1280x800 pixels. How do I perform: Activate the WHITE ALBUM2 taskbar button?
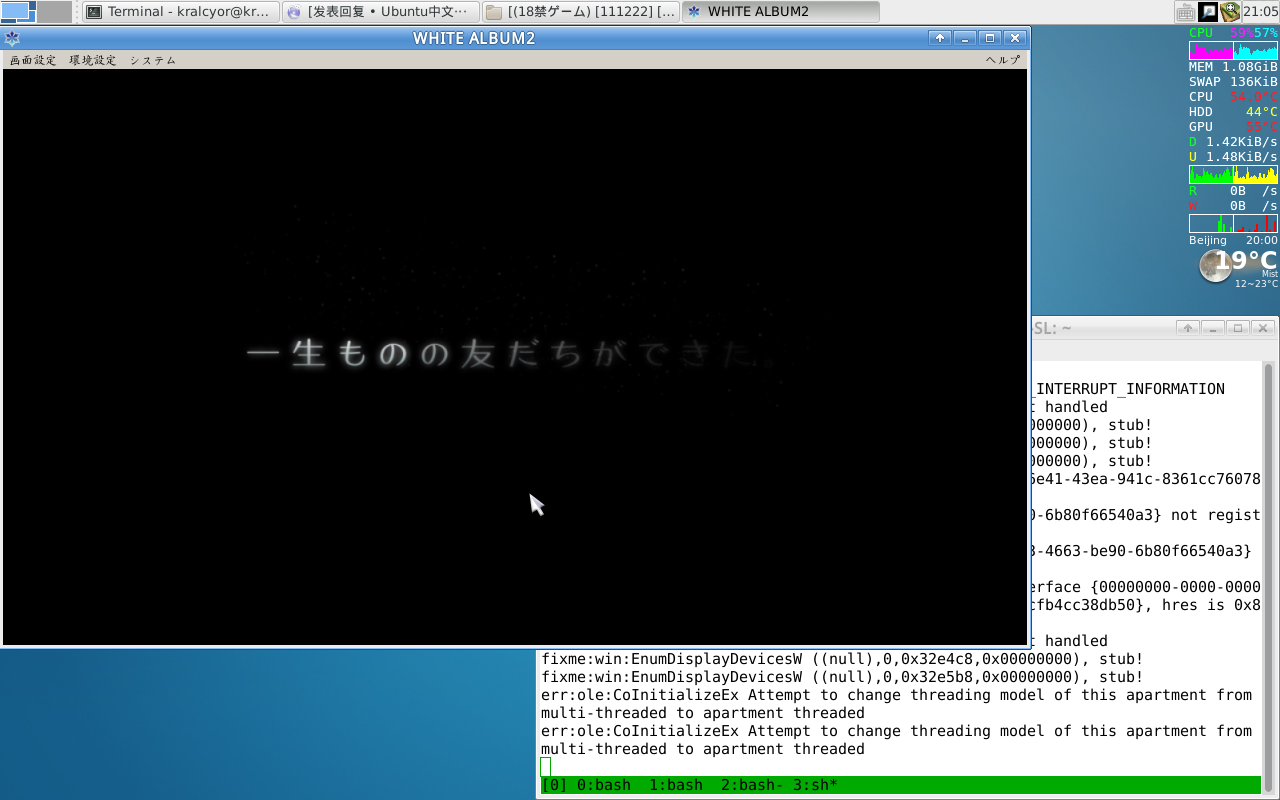[x=781, y=12]
